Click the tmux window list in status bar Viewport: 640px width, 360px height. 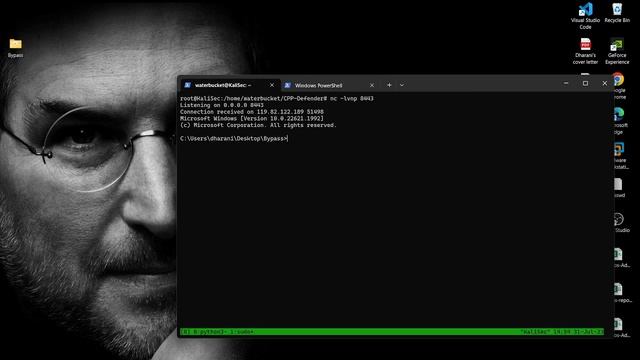tap(218, 332)
